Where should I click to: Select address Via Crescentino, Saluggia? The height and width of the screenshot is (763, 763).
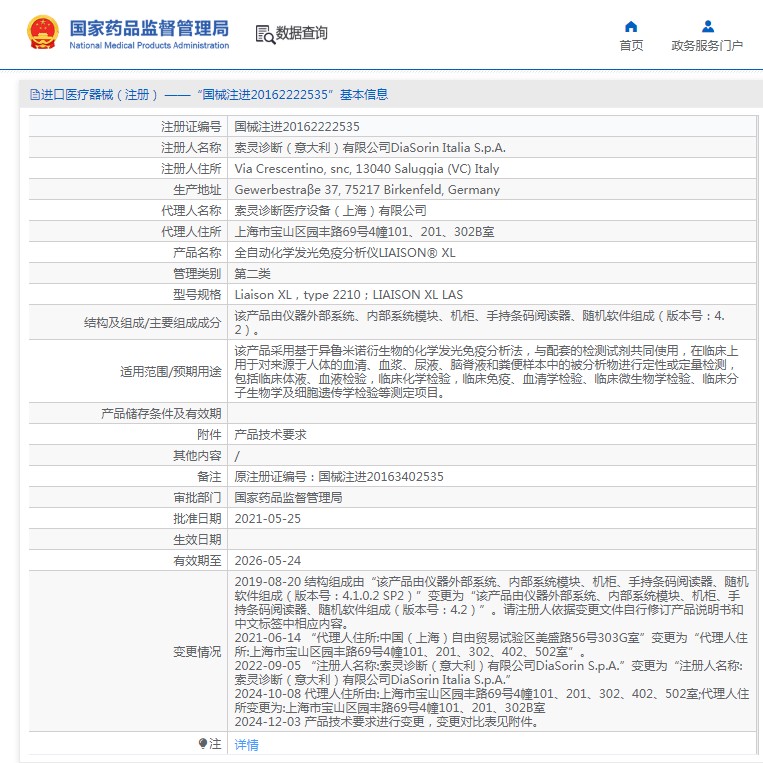pyautogui.click(x=367, y=169)
